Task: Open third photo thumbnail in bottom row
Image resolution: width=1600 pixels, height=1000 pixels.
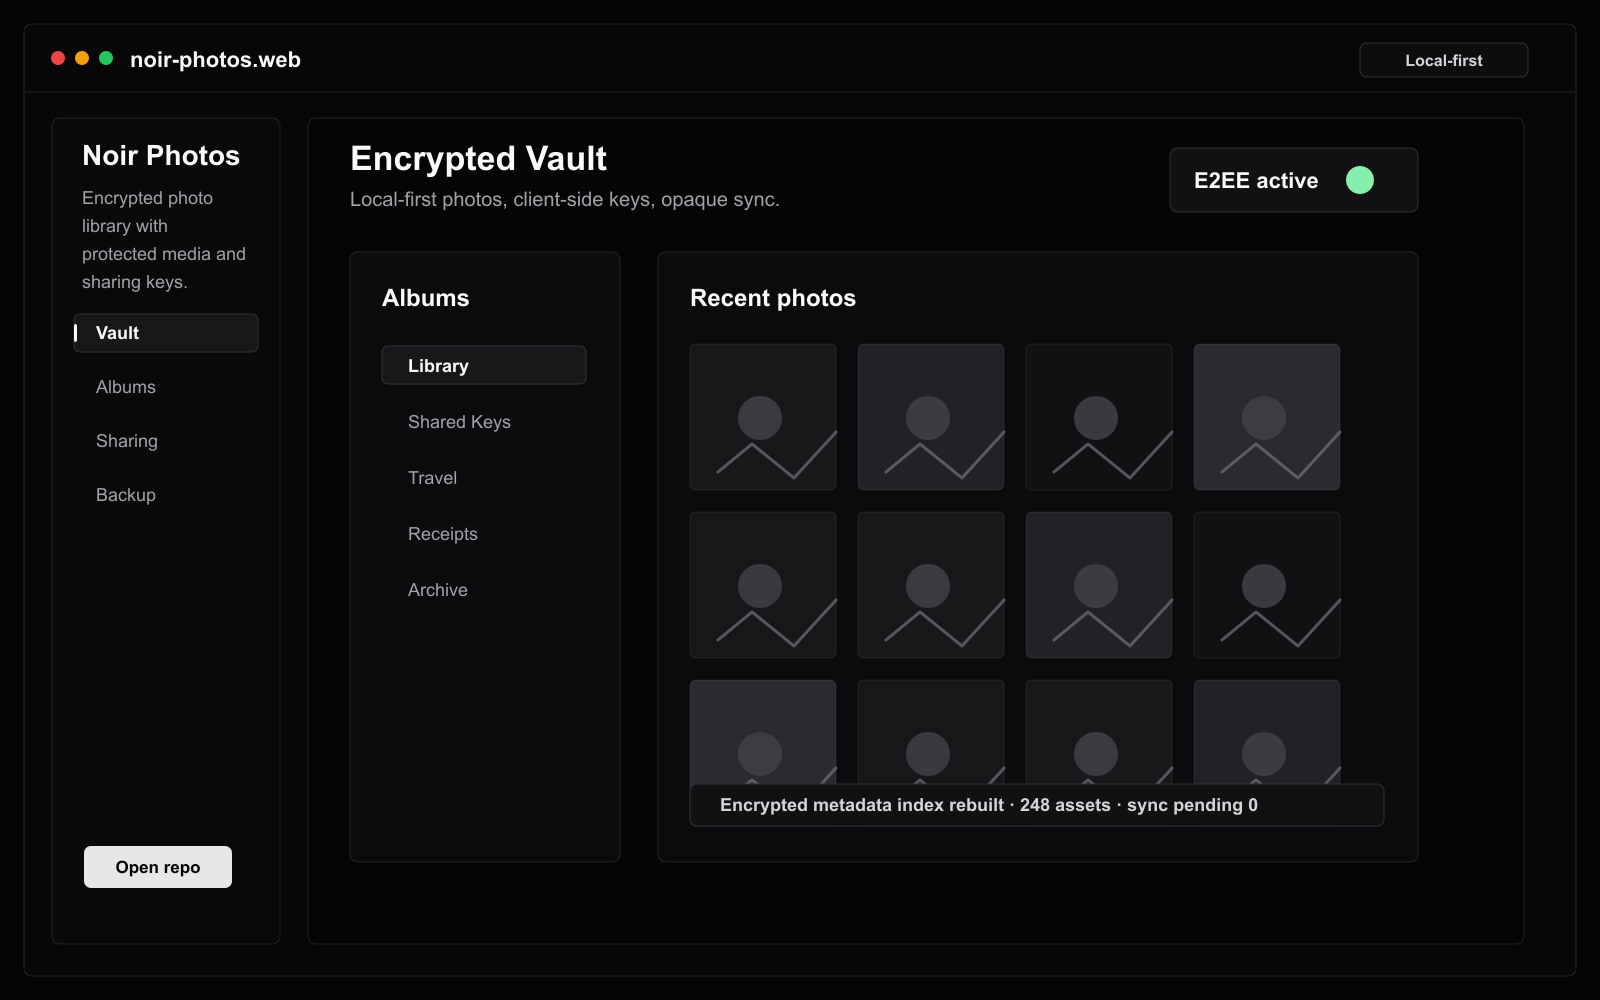Action: (1099, 732)
